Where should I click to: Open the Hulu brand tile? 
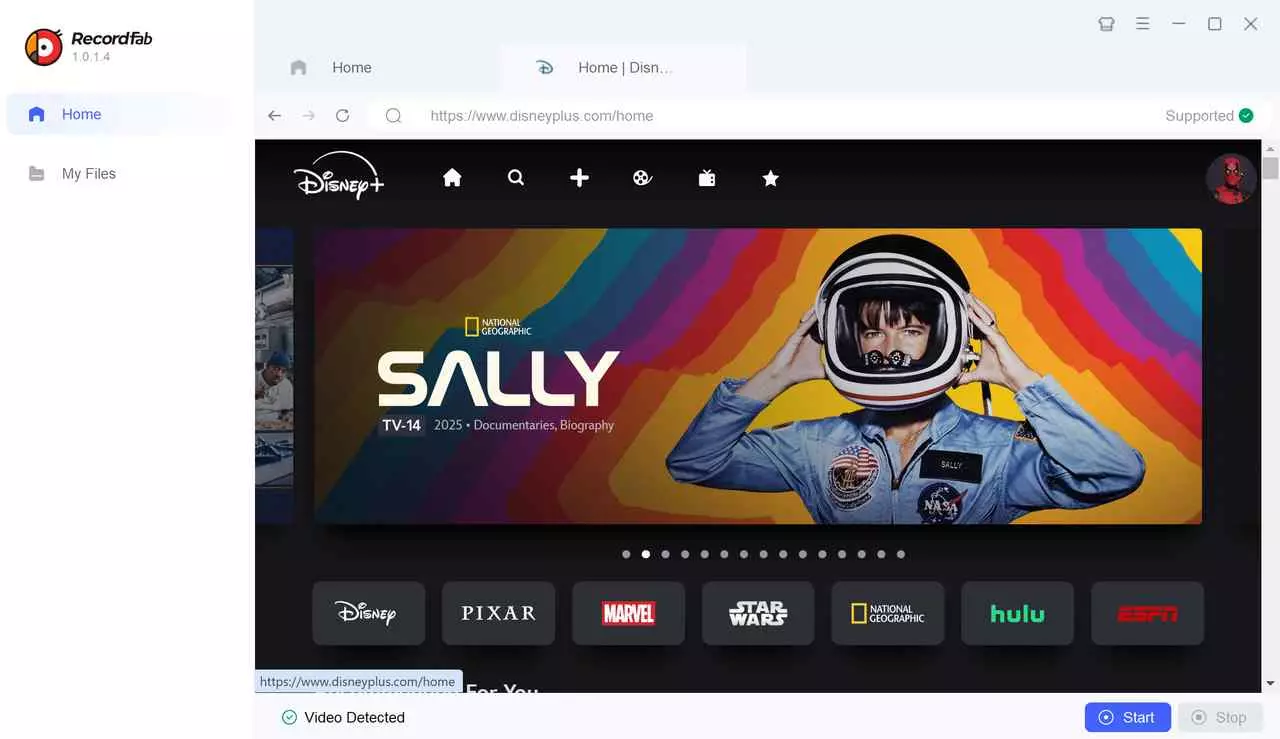pyautogui.click(x=1018, y=613)
